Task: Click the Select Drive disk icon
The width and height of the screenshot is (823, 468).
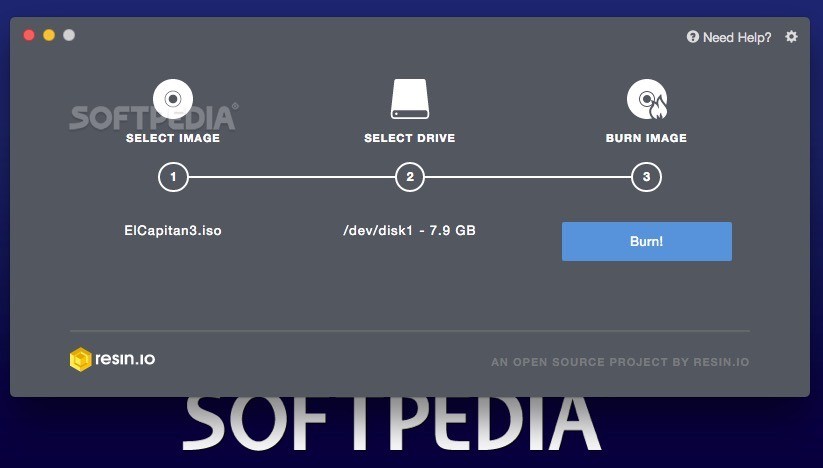Action: tap(409, 99)
